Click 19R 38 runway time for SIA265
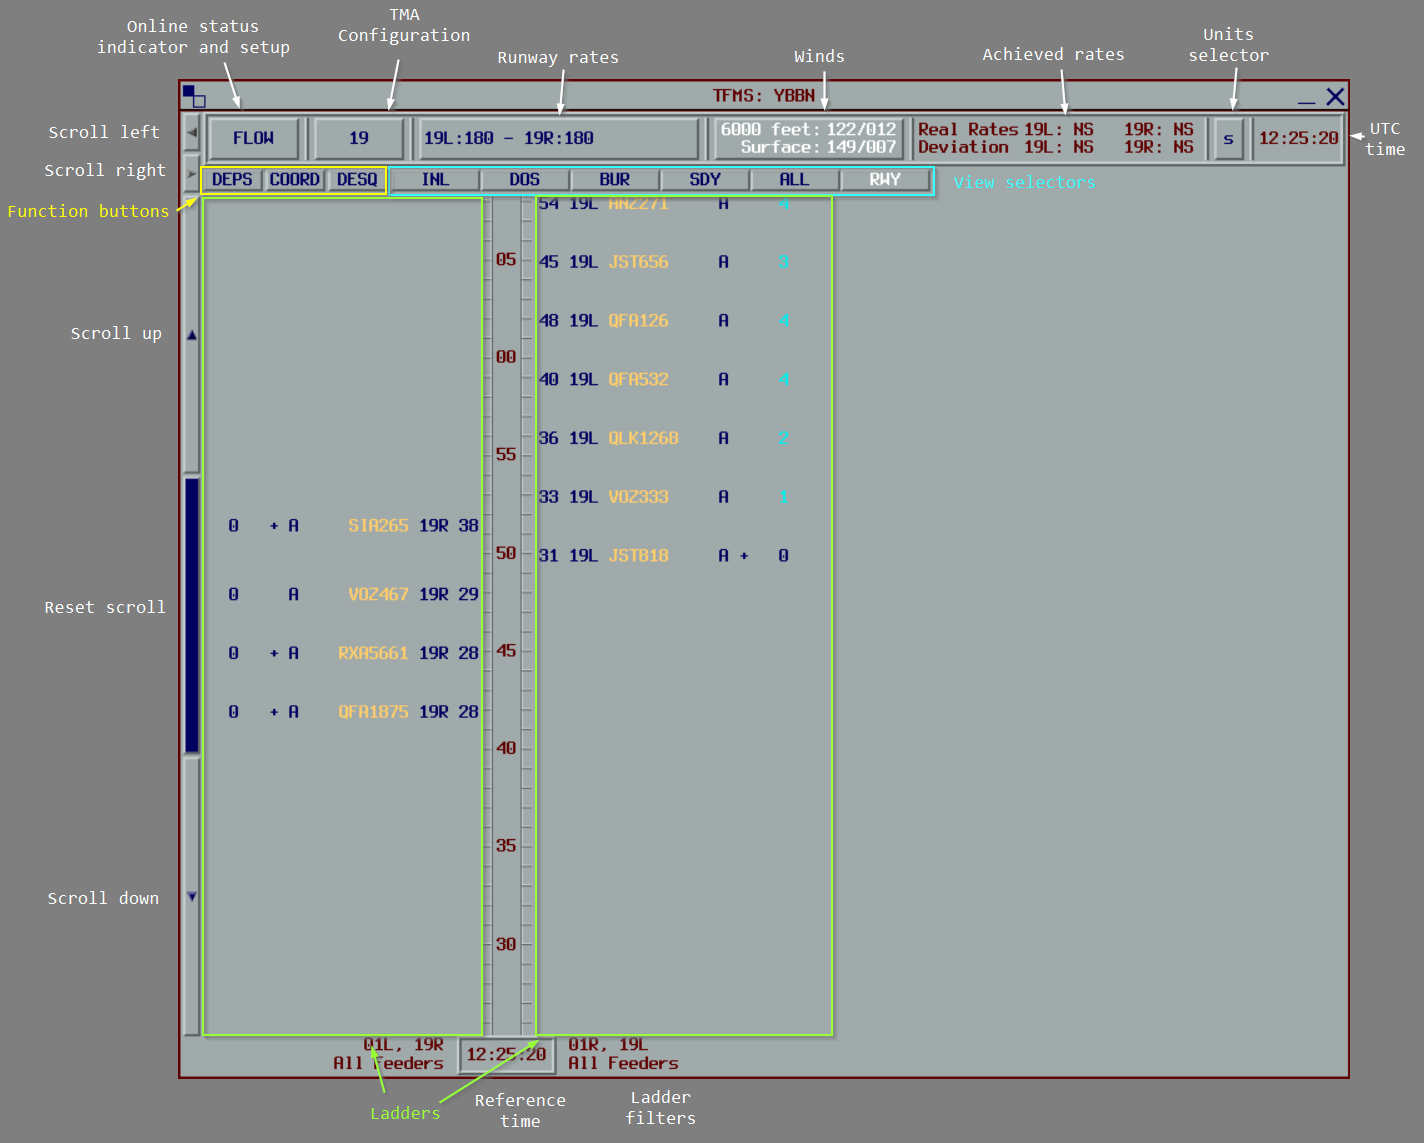This screenshot has height=1143, width=1424. tap(448, 526)
